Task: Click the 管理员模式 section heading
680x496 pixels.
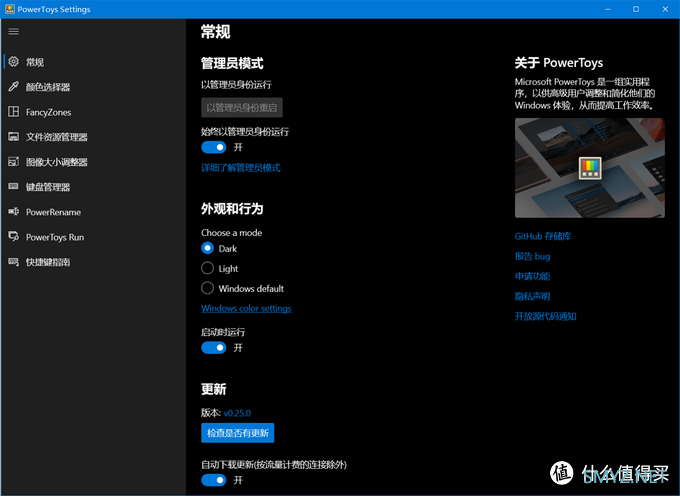Action: (232, 64)
